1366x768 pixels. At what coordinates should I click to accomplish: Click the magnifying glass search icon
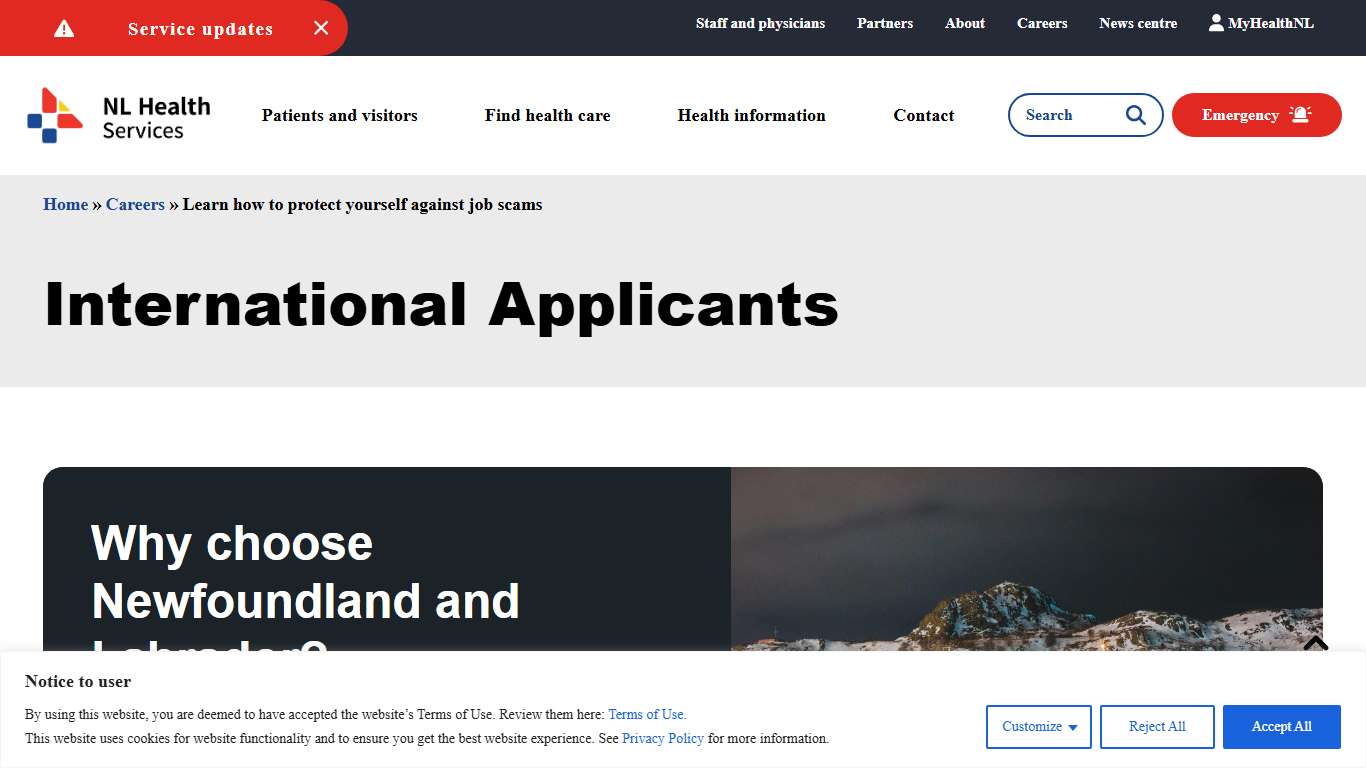(1135, 115)
